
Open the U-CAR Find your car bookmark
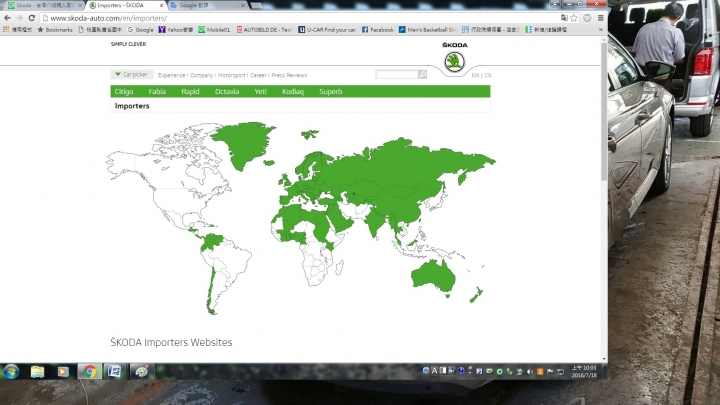pos(327,29)
